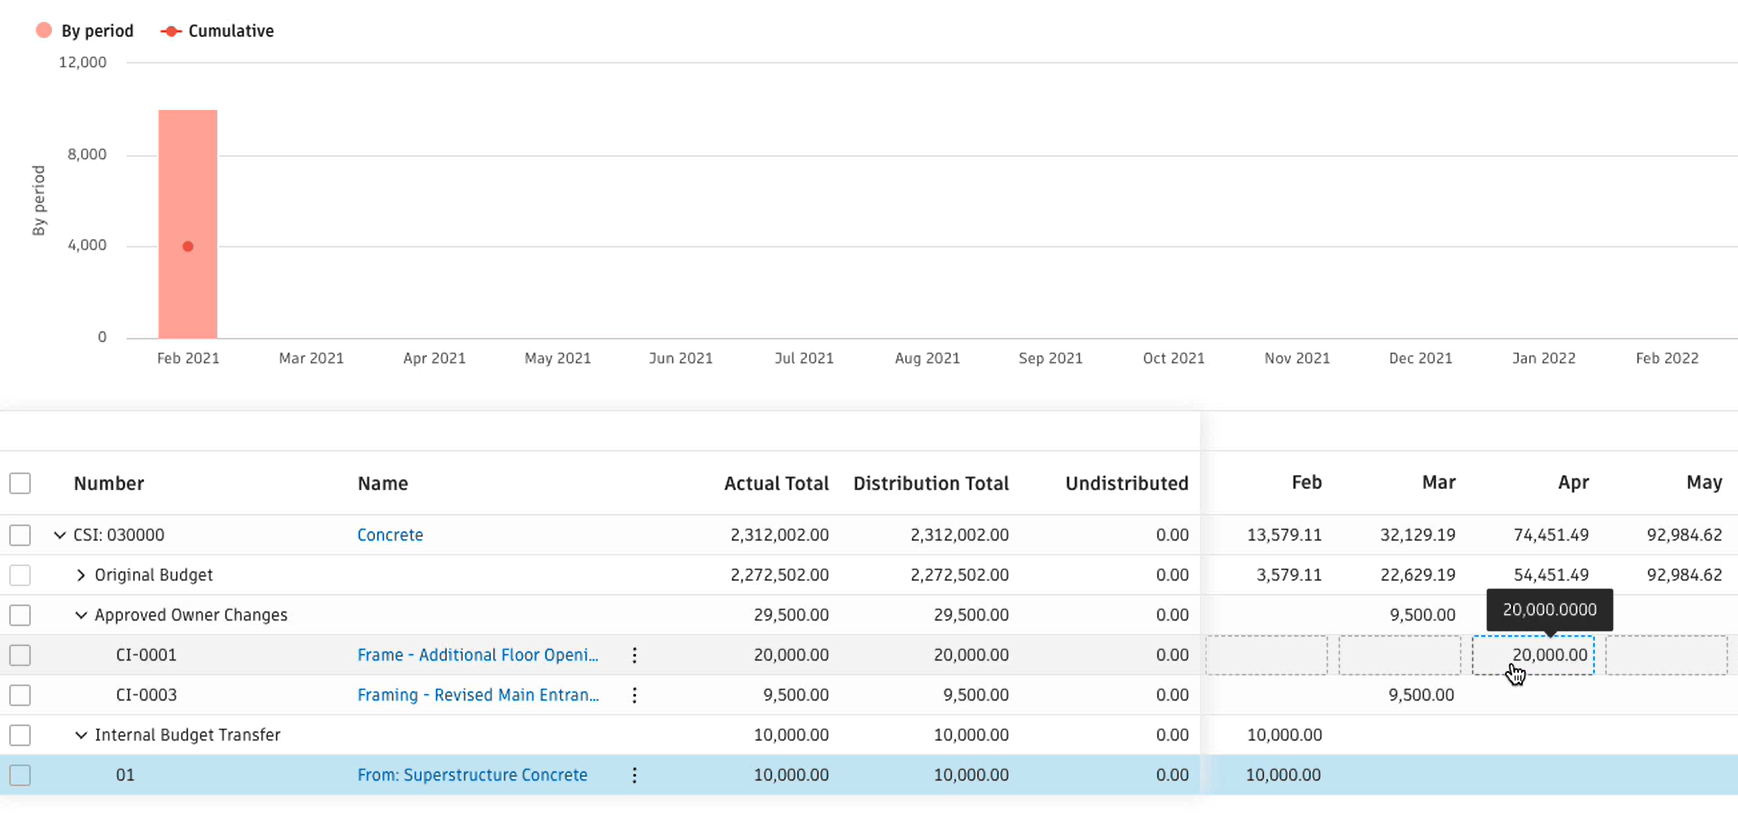Click the Feb 2021 bar in the chart
This screenshot has width=1738, height=824.
point(188,224)
